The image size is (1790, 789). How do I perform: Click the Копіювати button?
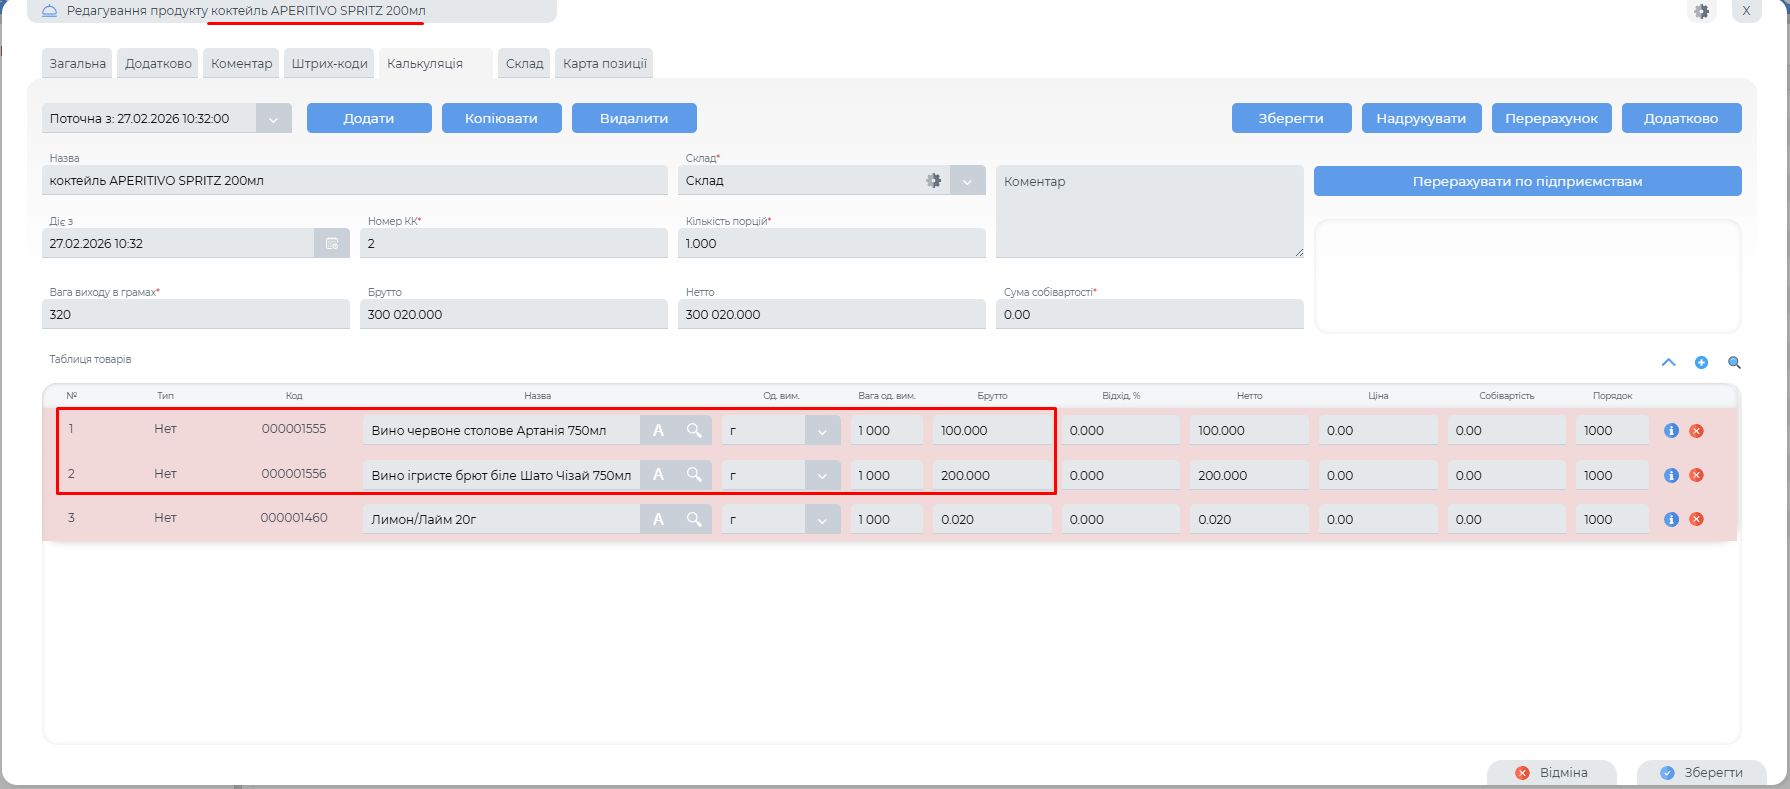click(x=501, y=118)
